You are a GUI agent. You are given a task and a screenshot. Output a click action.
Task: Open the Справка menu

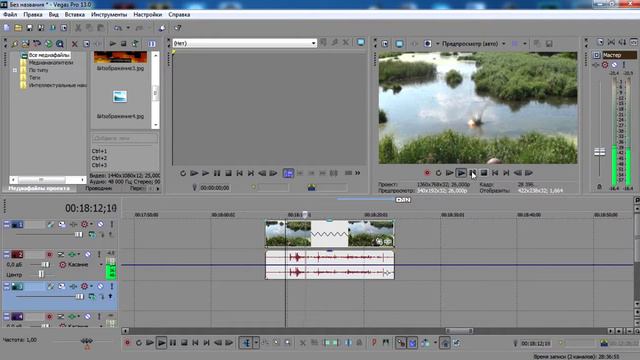click(179, 14)
